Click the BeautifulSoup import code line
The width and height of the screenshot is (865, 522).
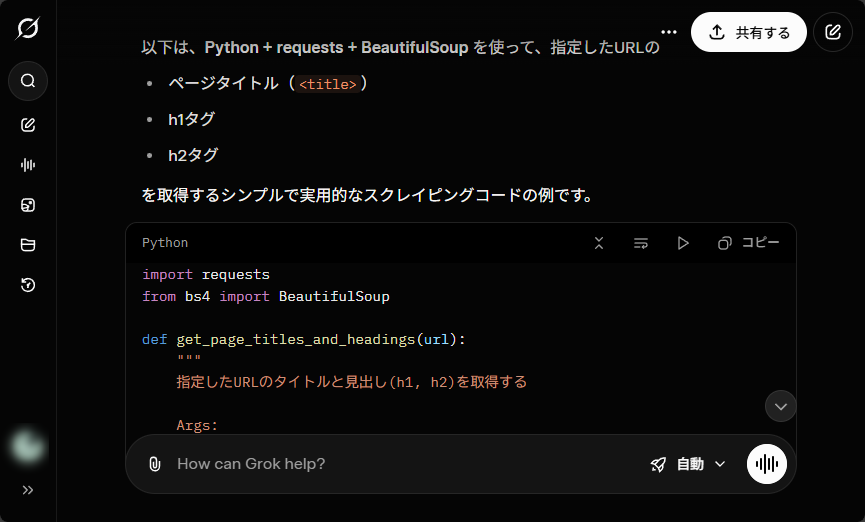pyautogui.click(x=266, y=296)
